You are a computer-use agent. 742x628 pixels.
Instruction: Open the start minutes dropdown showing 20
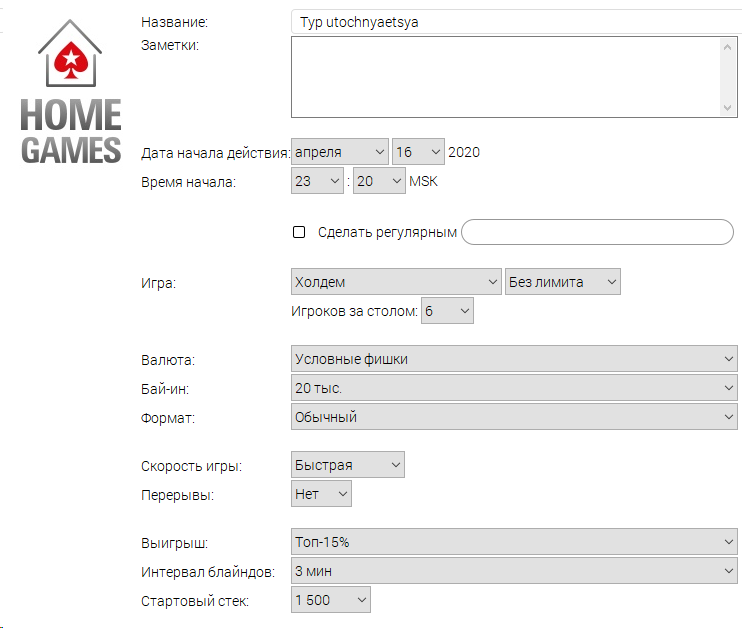click(379, 181)
